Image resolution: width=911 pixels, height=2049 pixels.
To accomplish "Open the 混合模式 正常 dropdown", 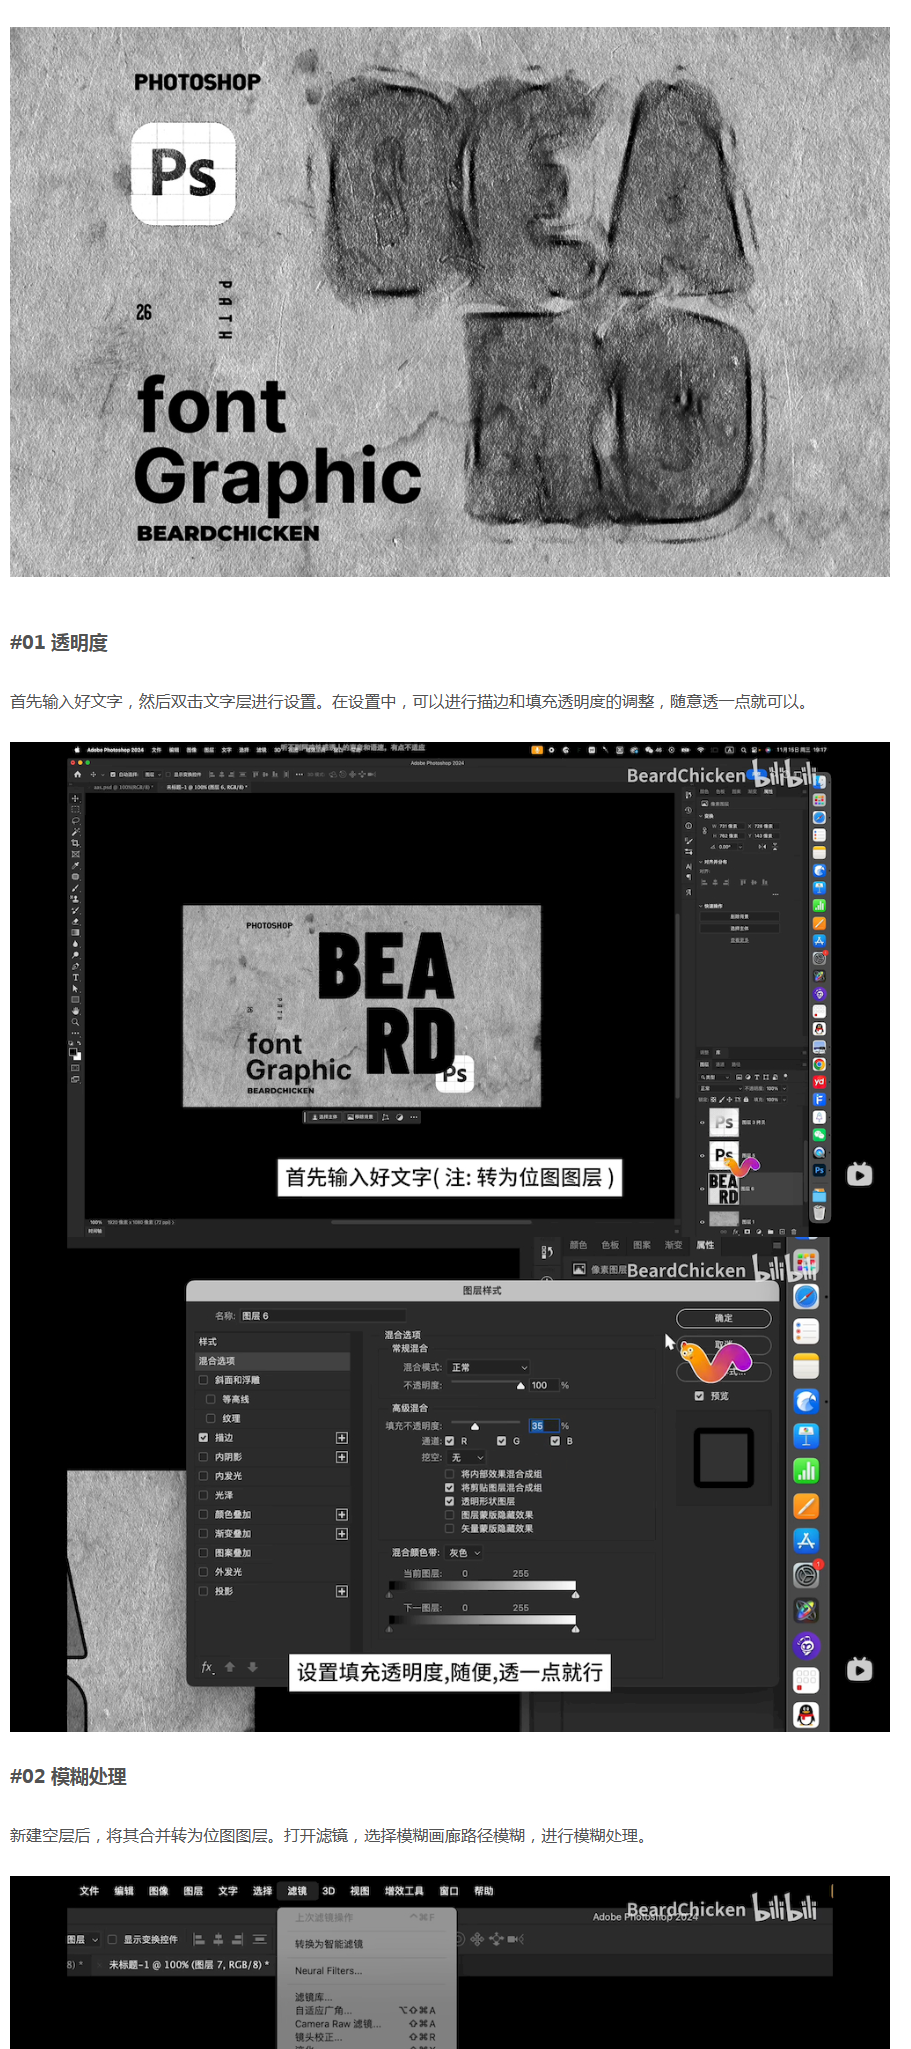I will [x=488, y=1367].
